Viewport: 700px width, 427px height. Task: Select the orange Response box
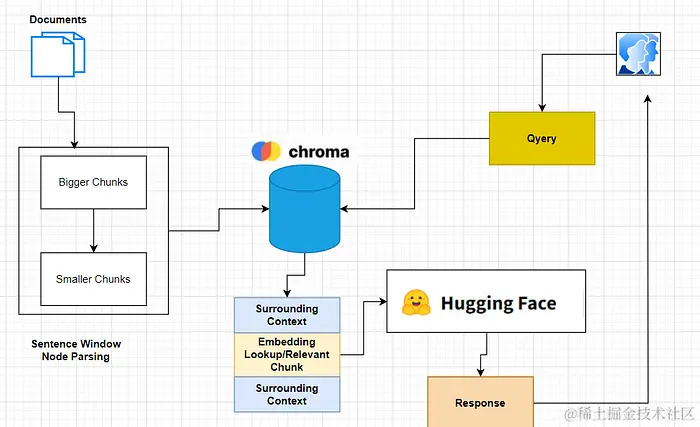tap(480, 402)
